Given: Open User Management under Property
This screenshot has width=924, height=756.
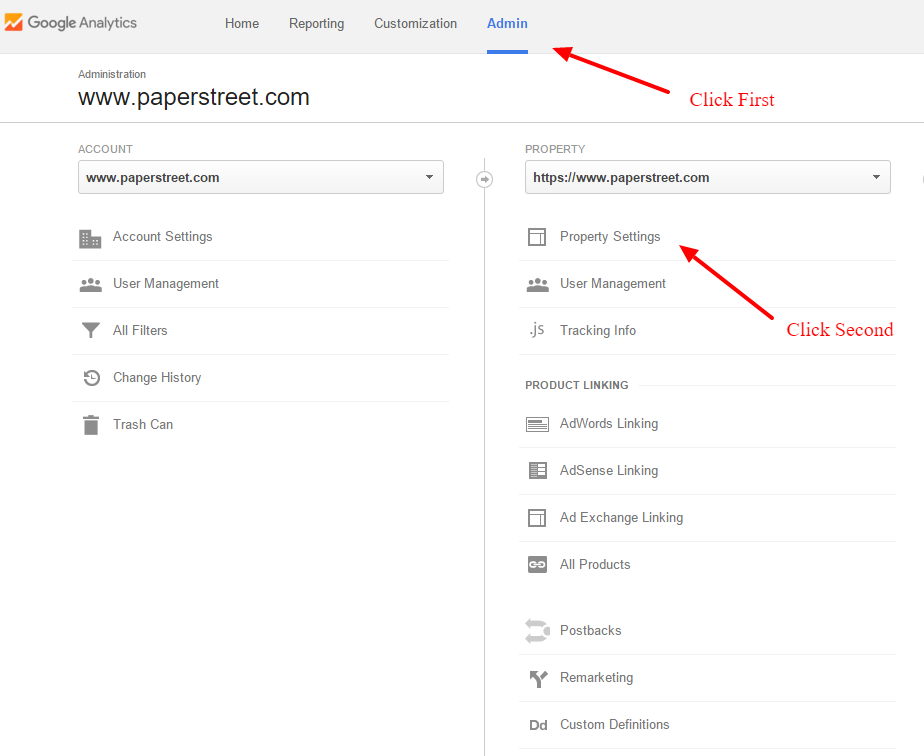Looking at the screenshot, I should point(613,283).
